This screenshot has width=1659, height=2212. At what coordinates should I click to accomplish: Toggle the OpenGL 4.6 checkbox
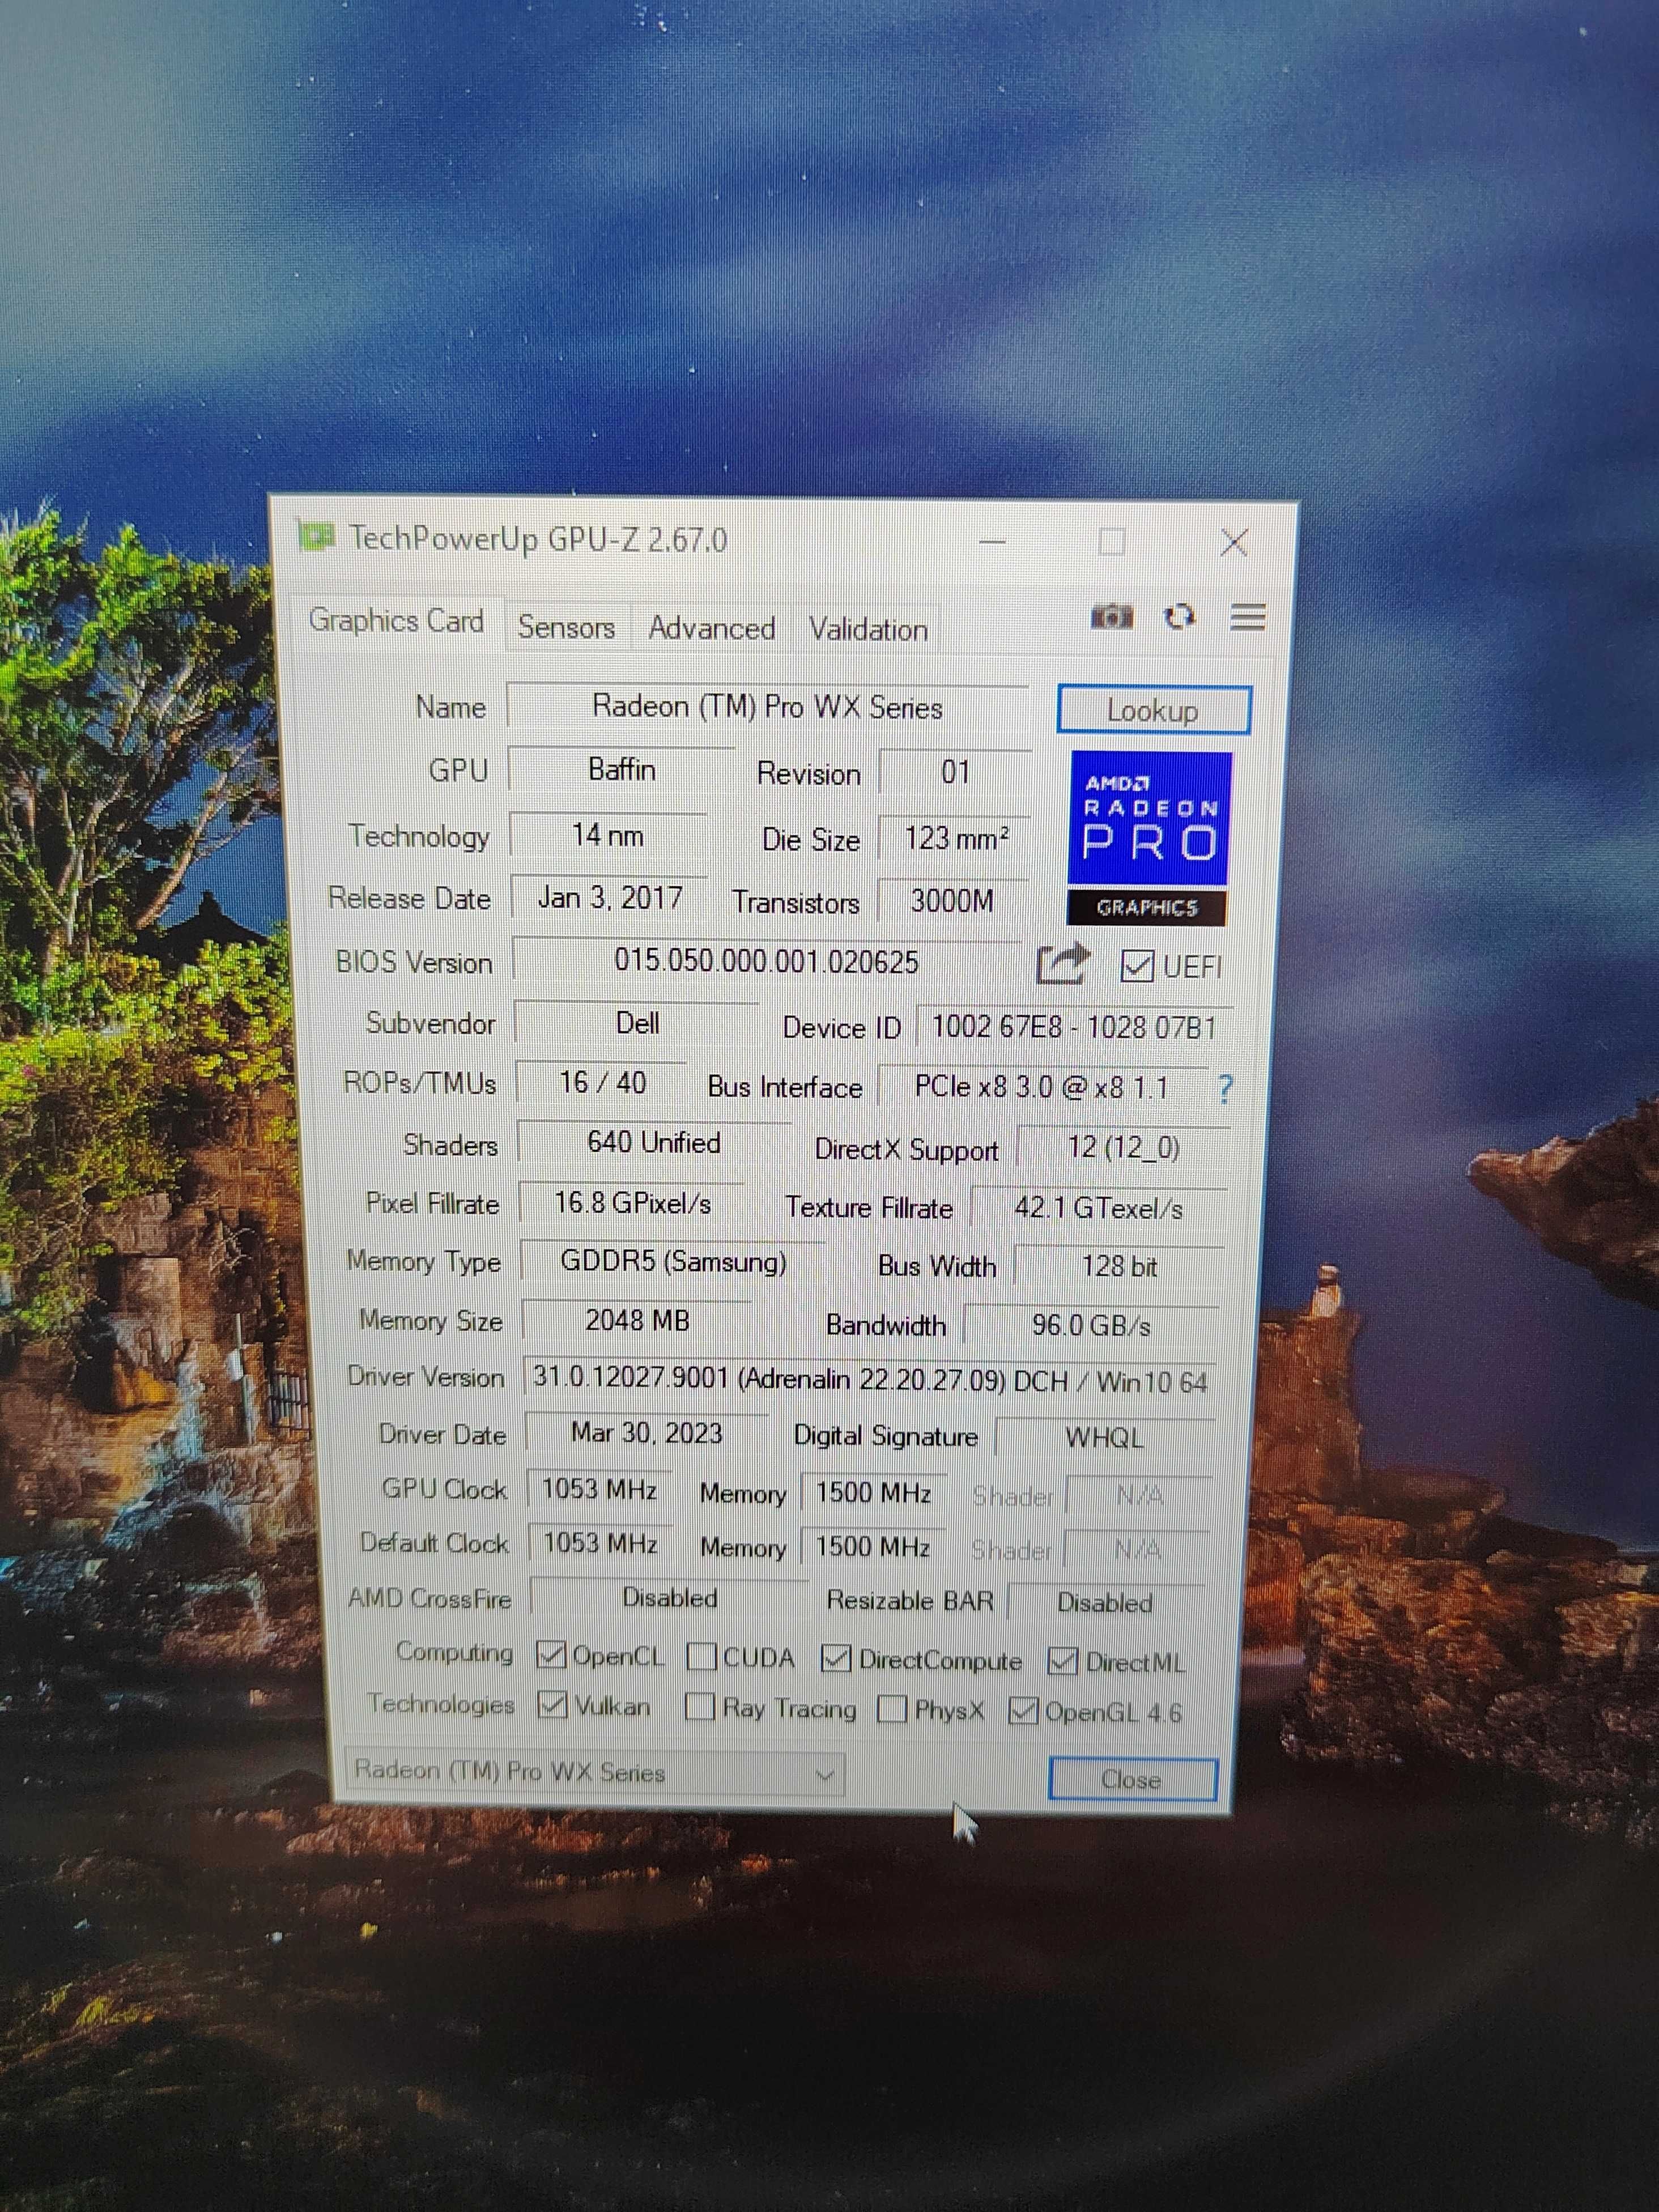[x=1022, y=1711]
